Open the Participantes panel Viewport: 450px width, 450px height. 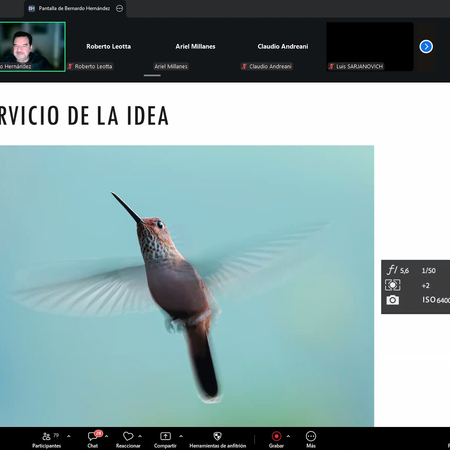click(x=47, y=440)
